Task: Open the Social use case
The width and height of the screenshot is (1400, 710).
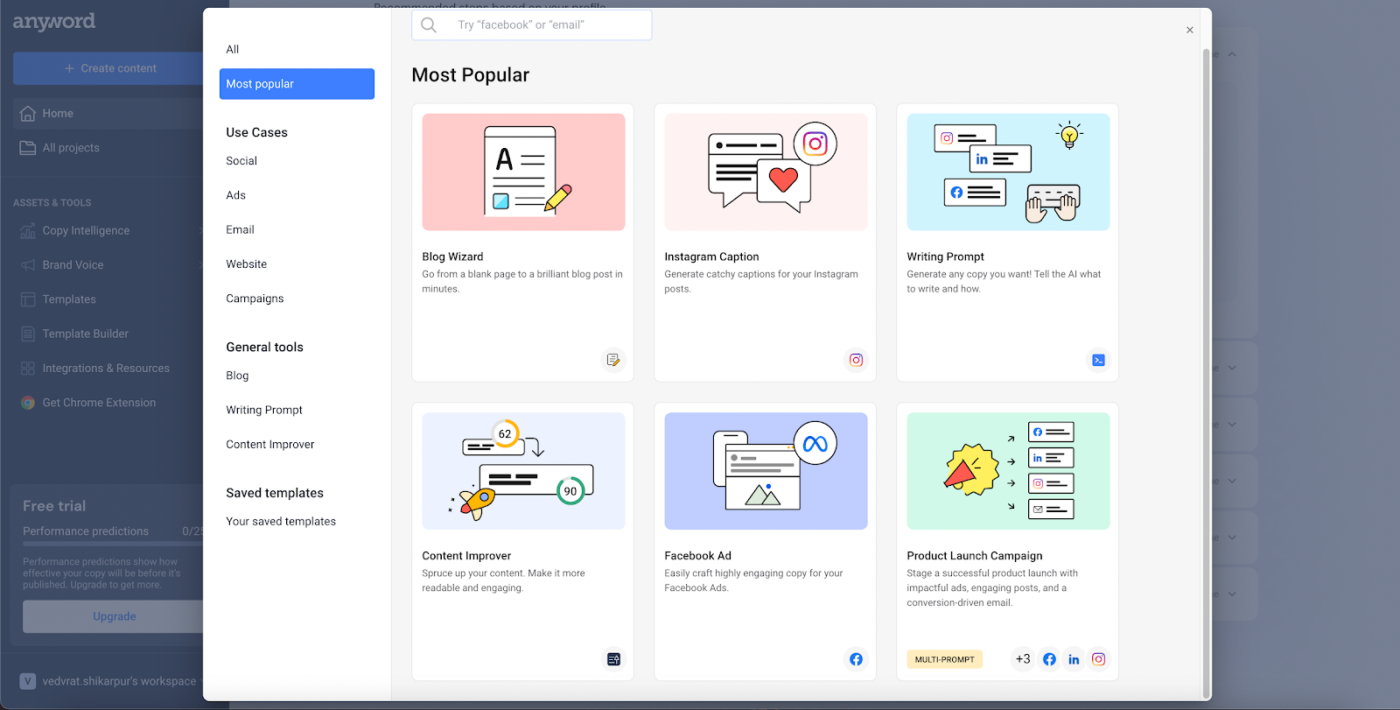Action: click(x=241, y=161)
